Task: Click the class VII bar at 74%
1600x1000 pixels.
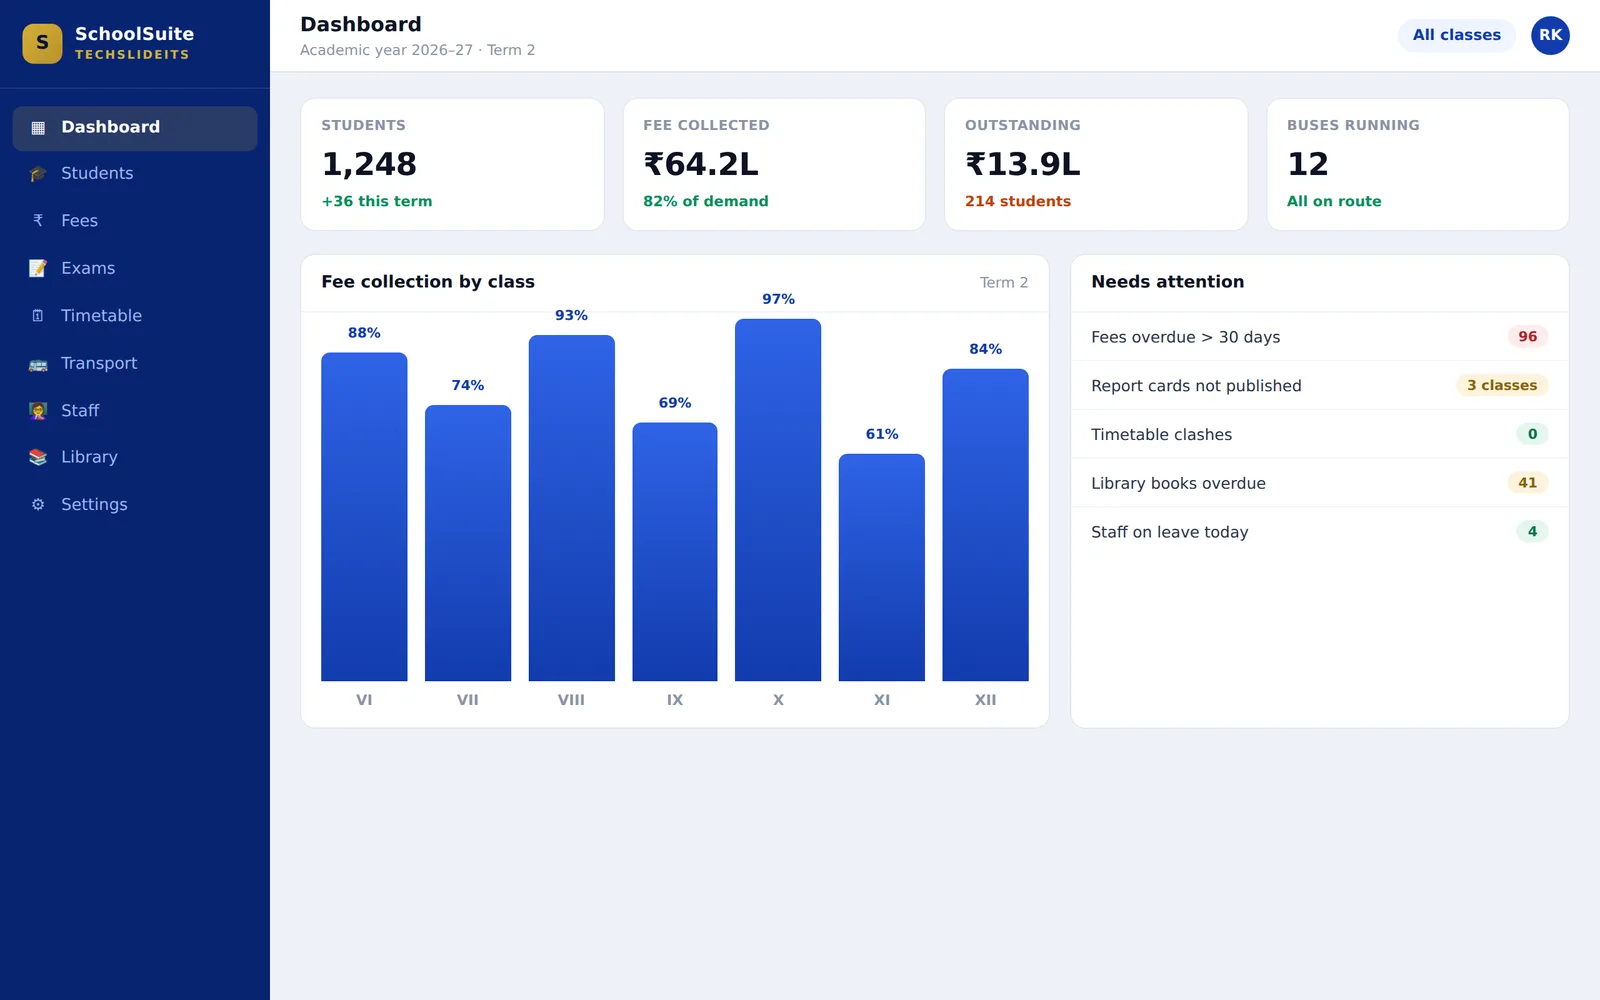Action: click(468, 543)
